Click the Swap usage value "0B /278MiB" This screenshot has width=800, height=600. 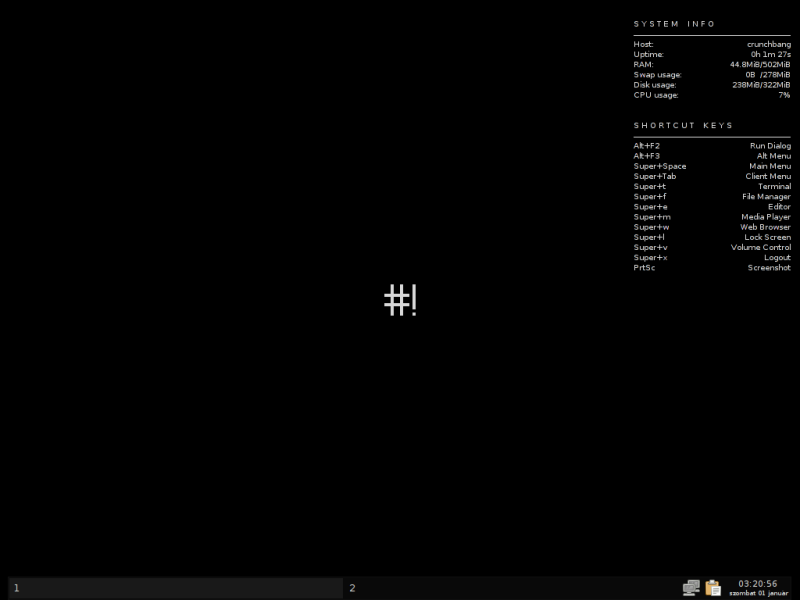click(x=767, y=74)
